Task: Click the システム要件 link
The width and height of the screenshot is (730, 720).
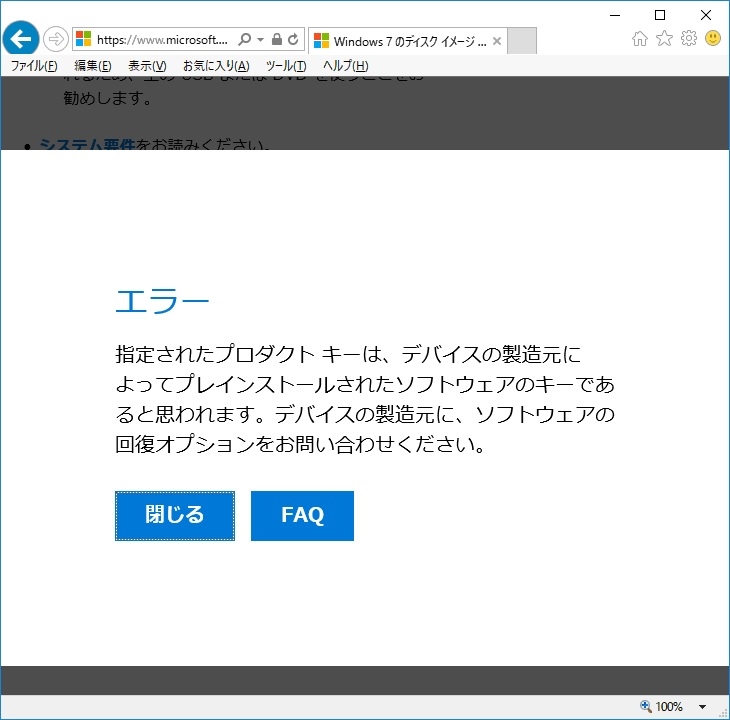Action: [87, 144]
